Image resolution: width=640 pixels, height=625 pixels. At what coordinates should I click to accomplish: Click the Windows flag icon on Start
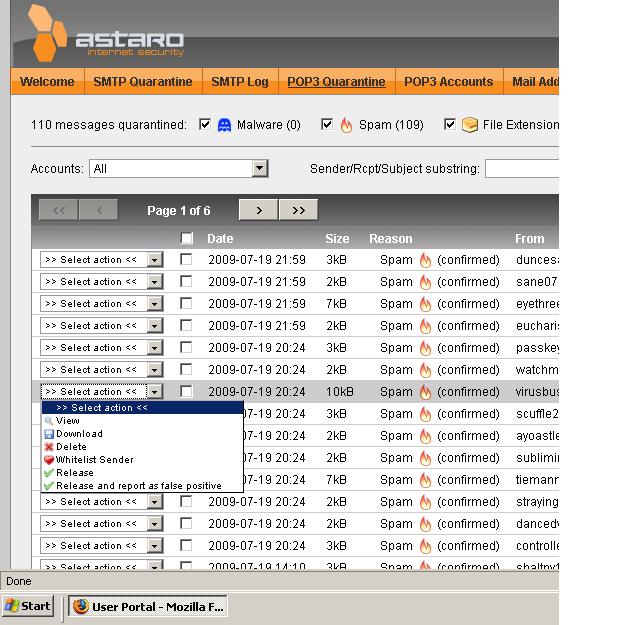(x=12, y=606)
